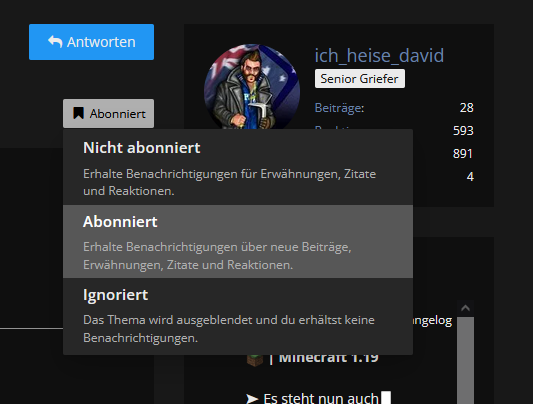The height and width of the screenshot is (404, 533).
Task: Click the bookmark icon on Abonniert button
Action: click(79, 113)
